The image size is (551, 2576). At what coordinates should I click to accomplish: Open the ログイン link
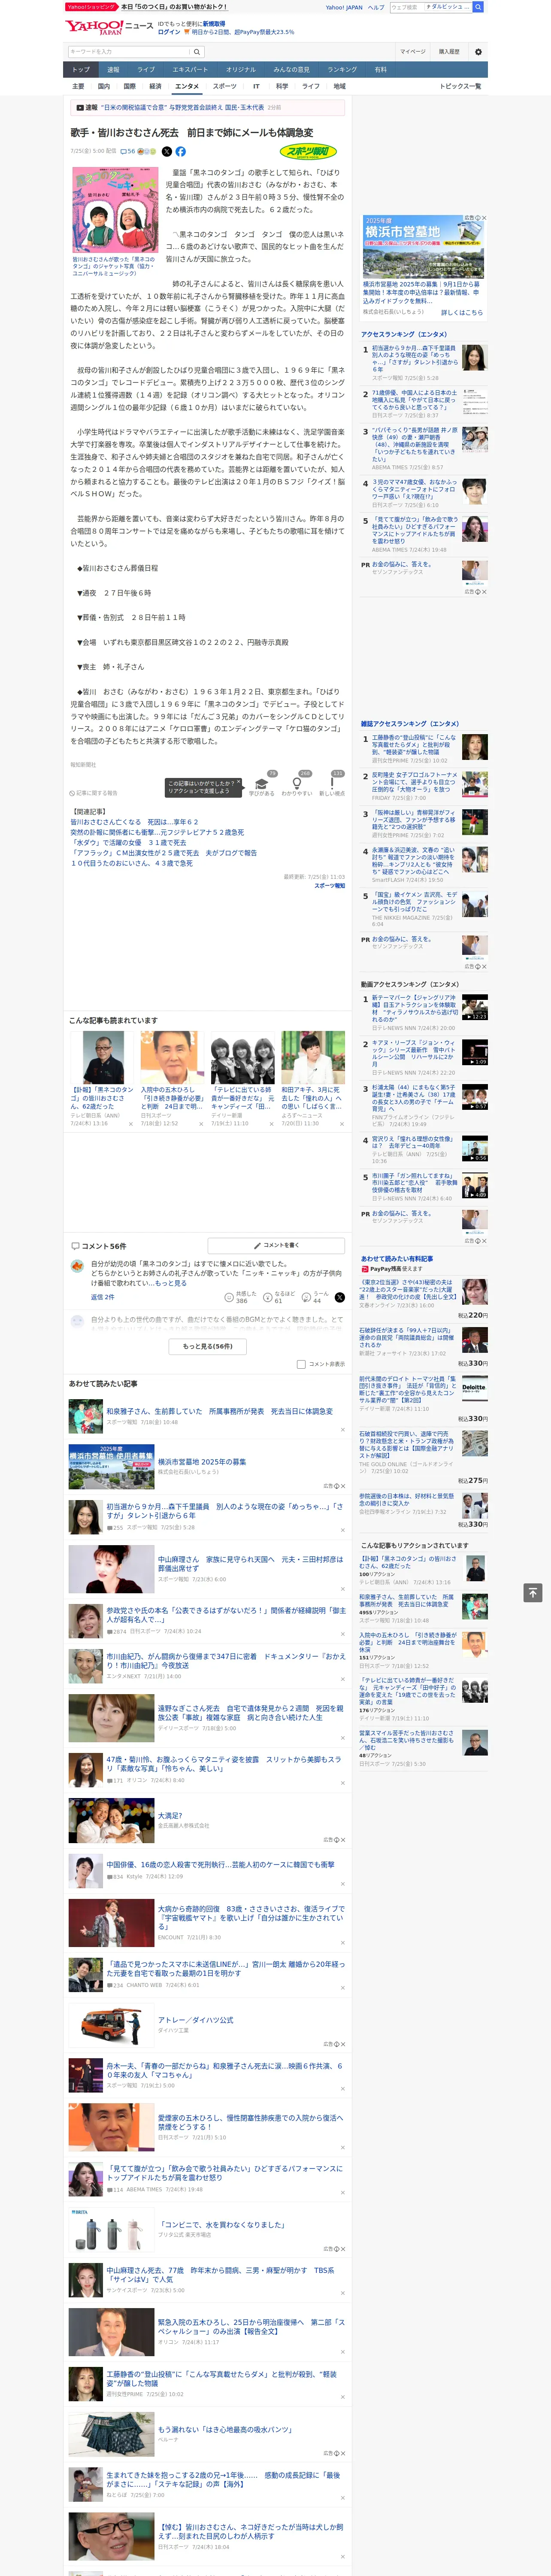(x=169, y=32)
